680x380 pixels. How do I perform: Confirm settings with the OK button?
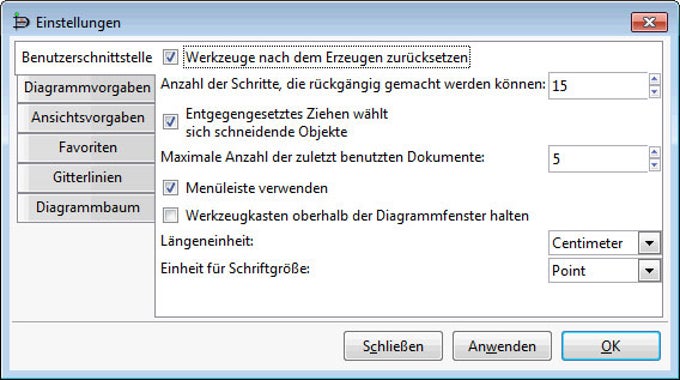611,346
